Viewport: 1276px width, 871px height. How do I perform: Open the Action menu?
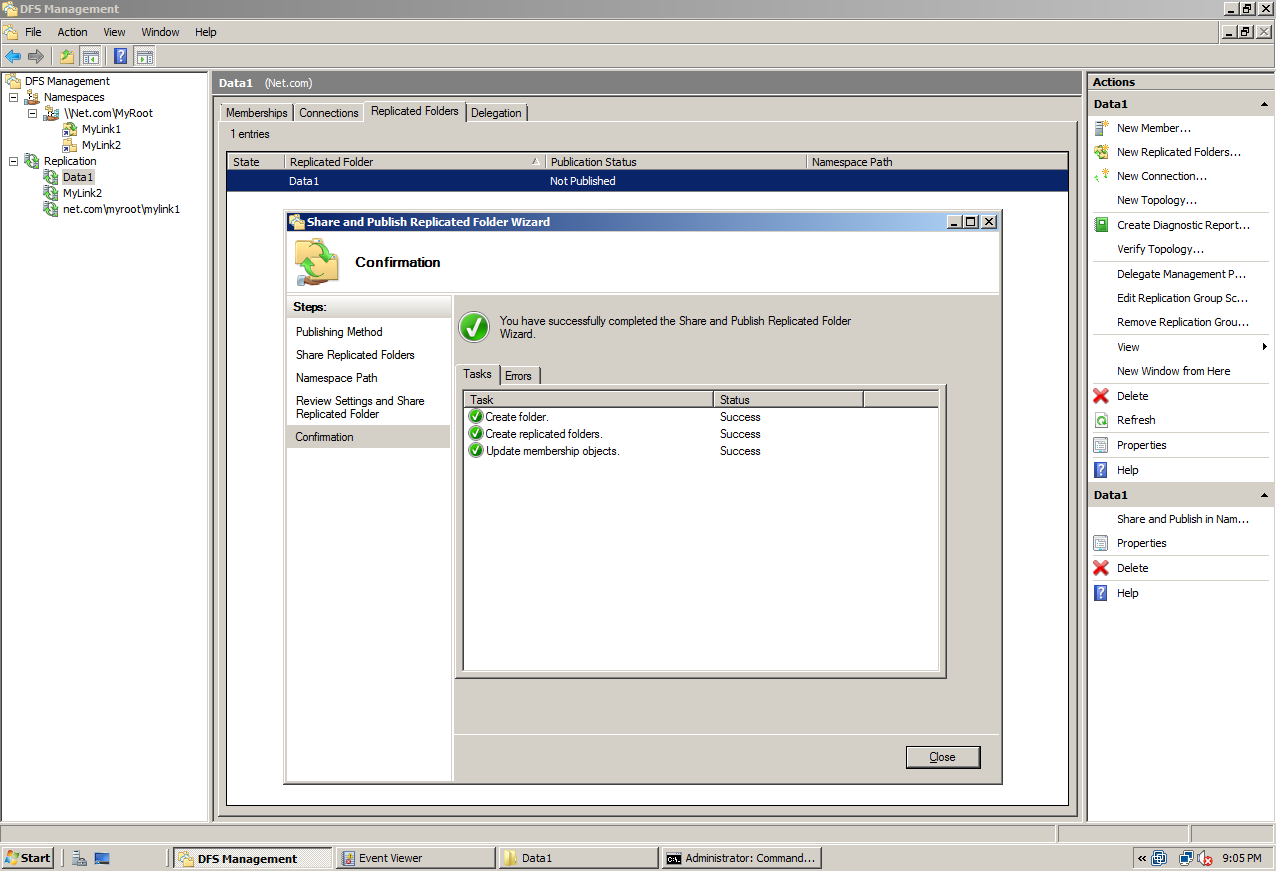(72, 31)
